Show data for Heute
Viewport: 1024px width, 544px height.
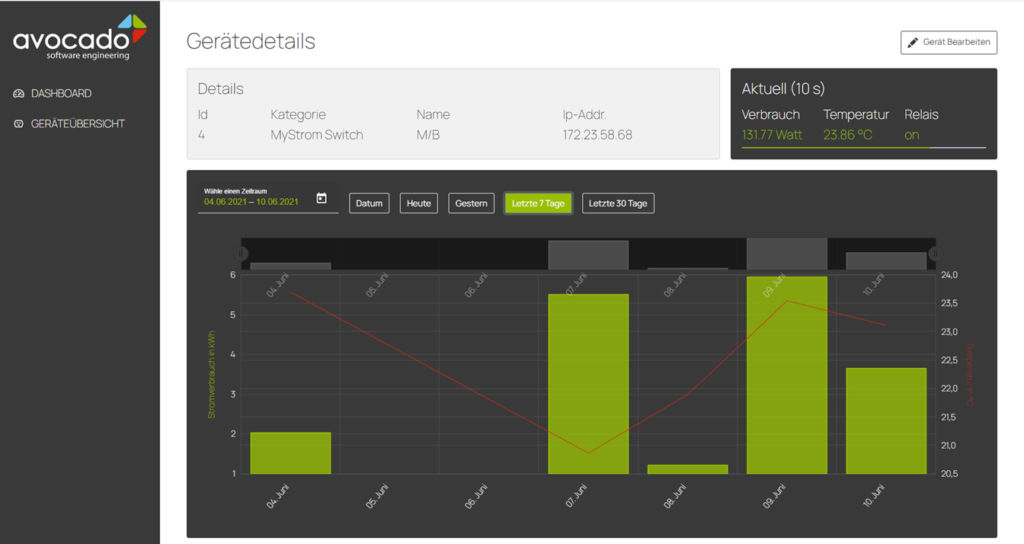click(419, 203)
